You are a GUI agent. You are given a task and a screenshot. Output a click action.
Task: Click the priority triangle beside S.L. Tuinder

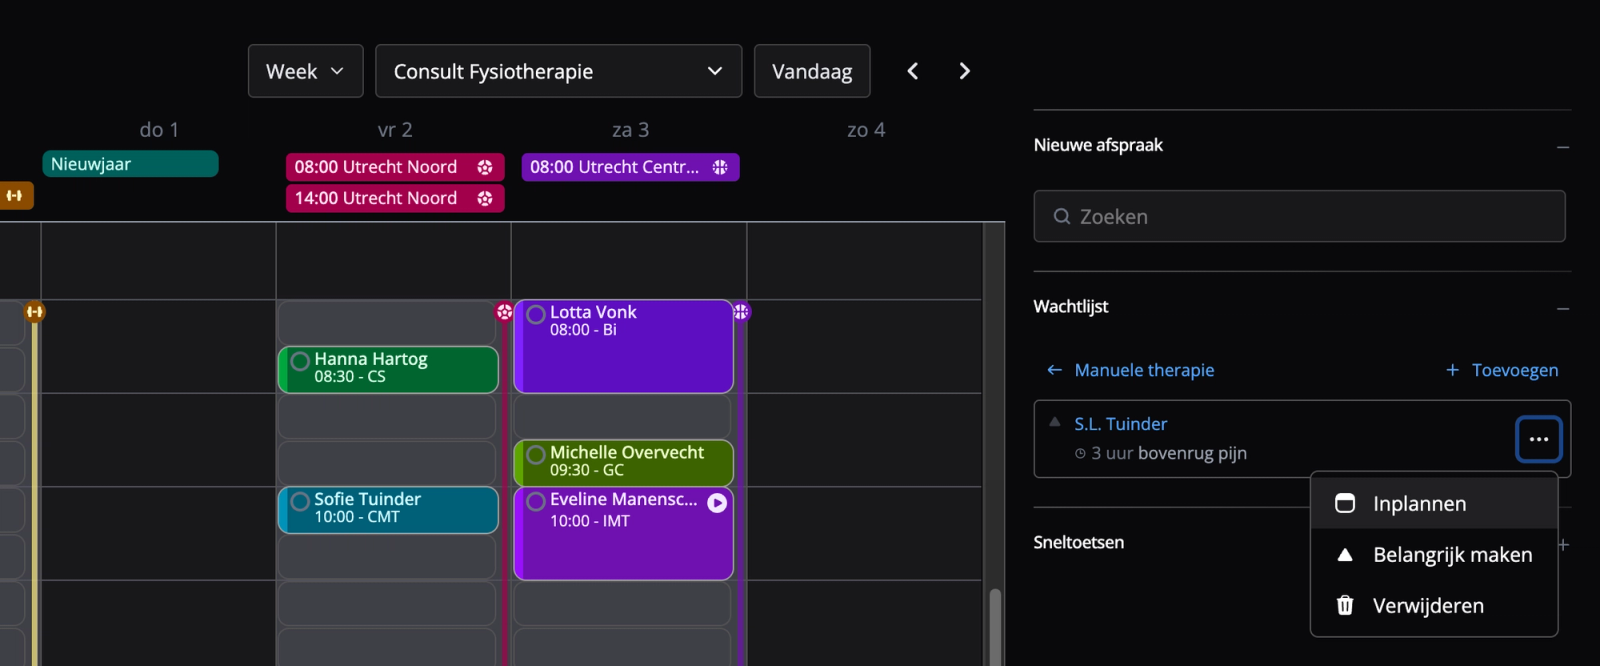(1054, 422)
